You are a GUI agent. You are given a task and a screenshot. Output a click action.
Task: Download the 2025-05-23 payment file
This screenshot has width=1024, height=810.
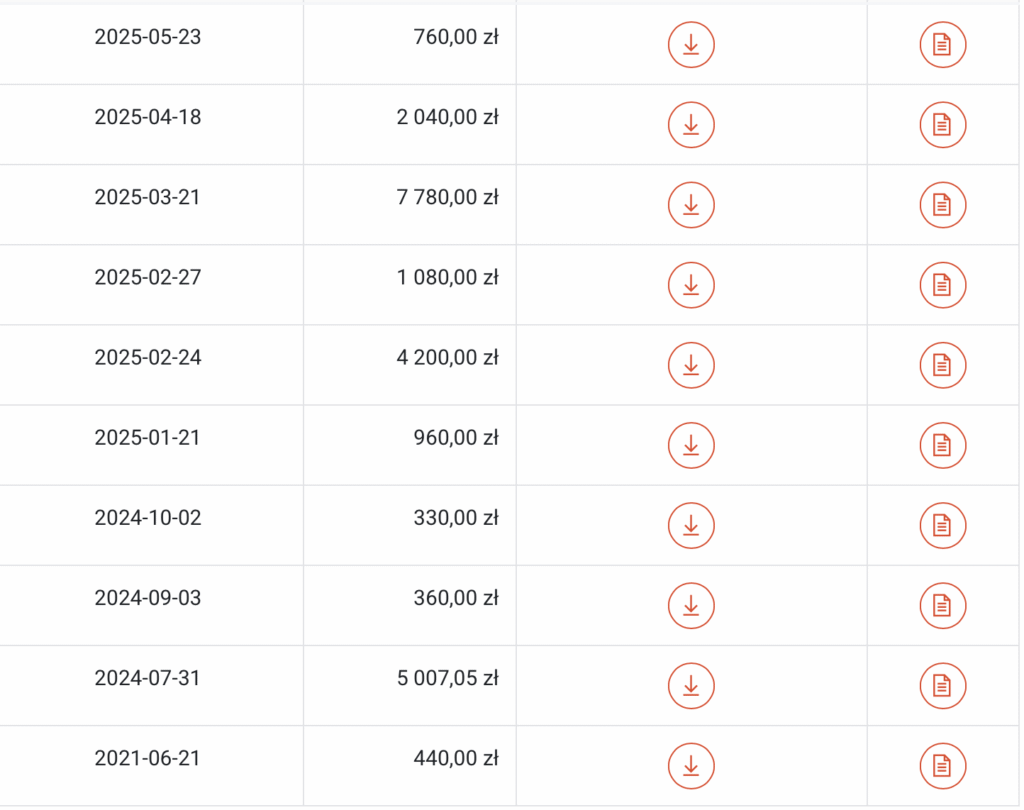(691, 45)
